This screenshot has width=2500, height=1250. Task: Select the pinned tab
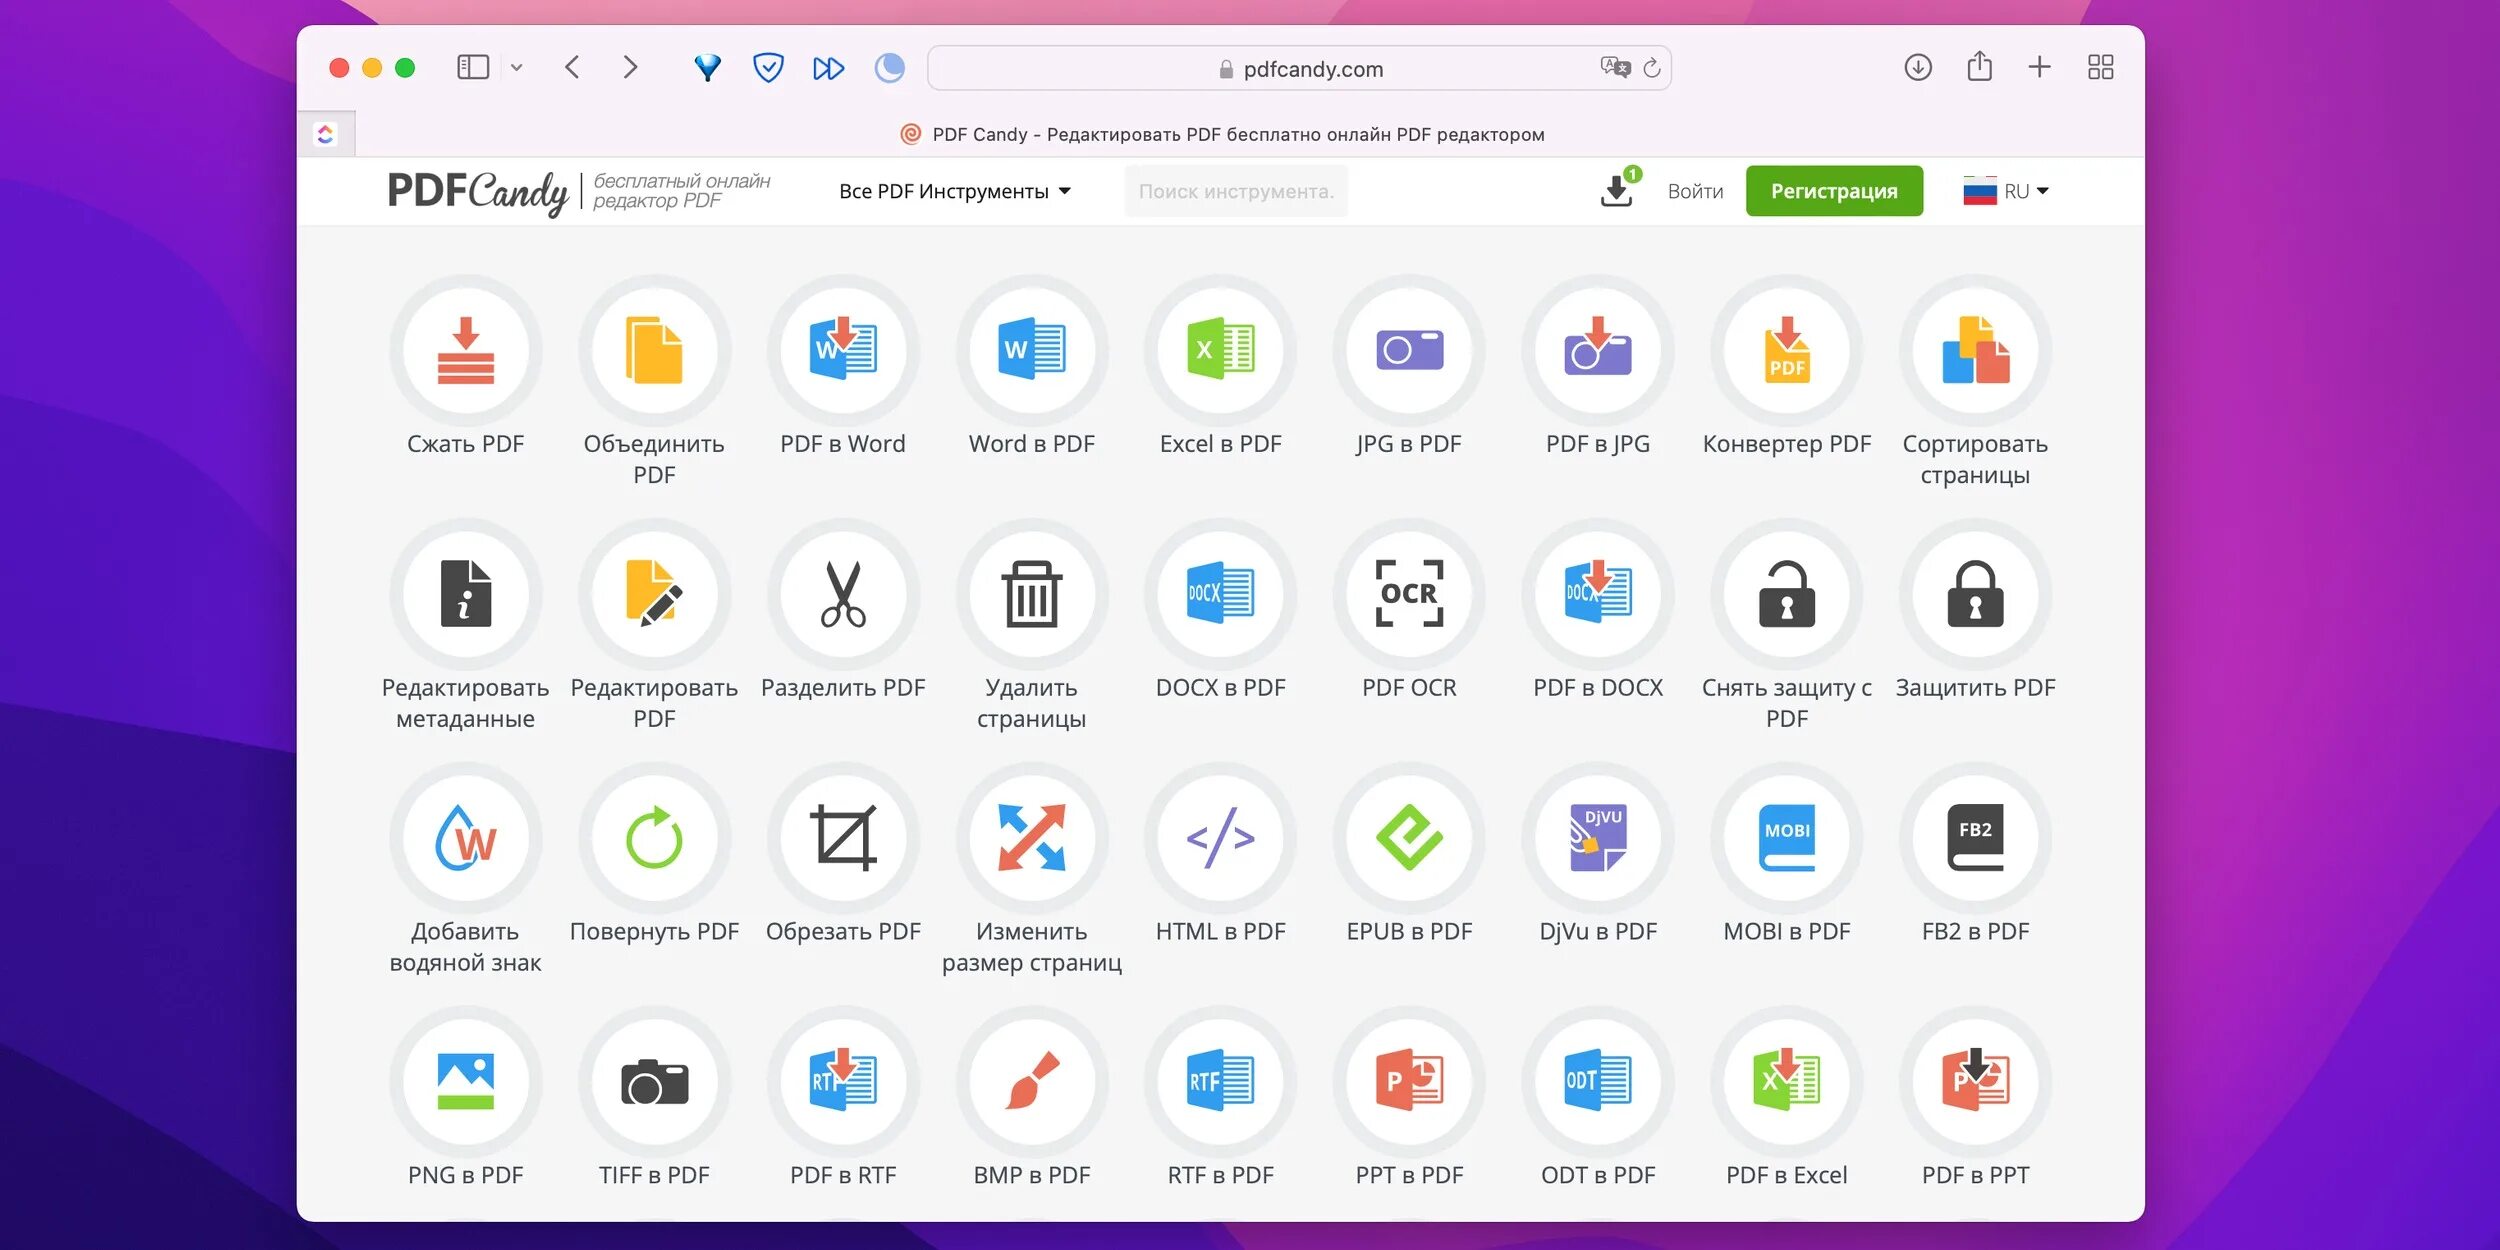[326, 134]
